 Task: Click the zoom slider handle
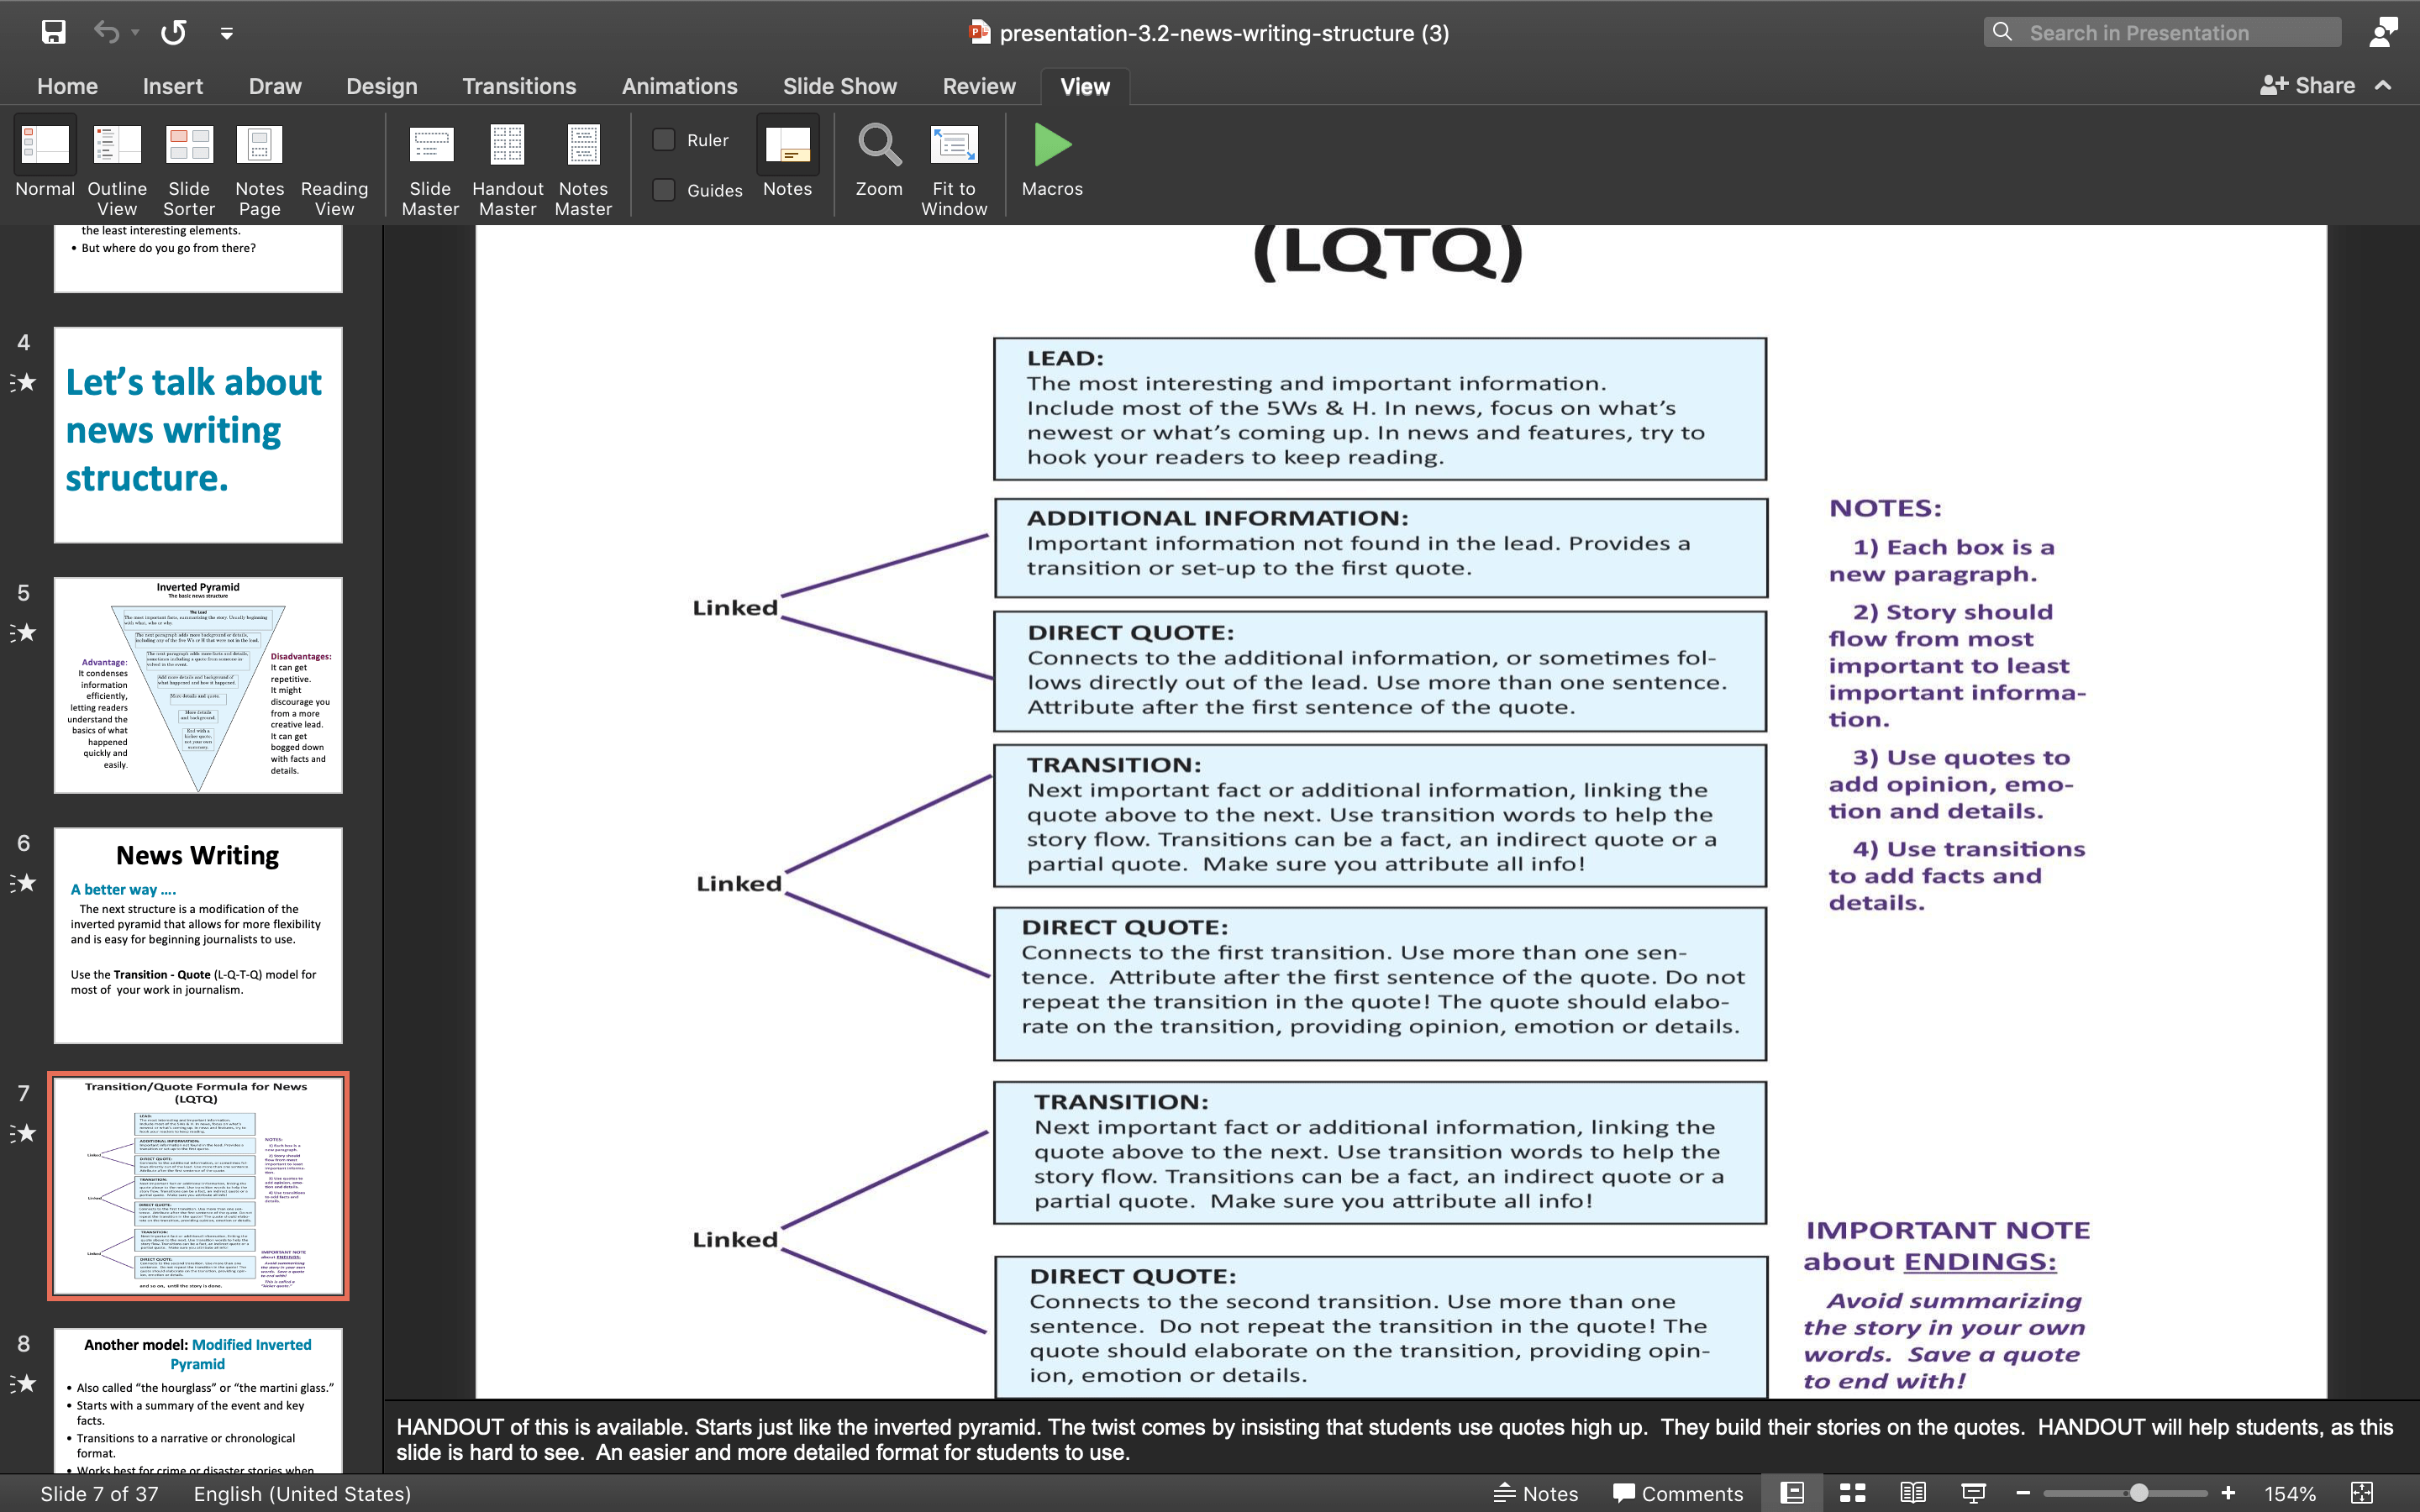click(2139, 1493)
